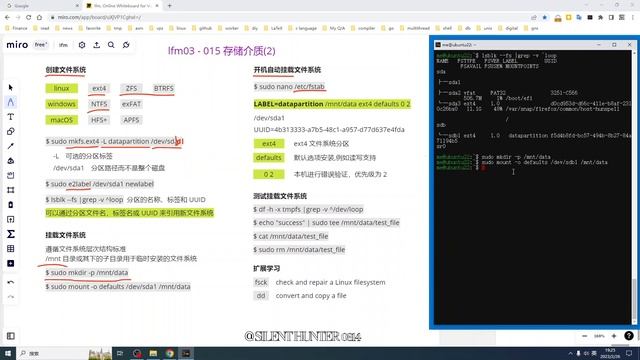Pick the Shapes tool in Miro's toolbar
This screenshot has width=640, height=360.
coord(11,131)
